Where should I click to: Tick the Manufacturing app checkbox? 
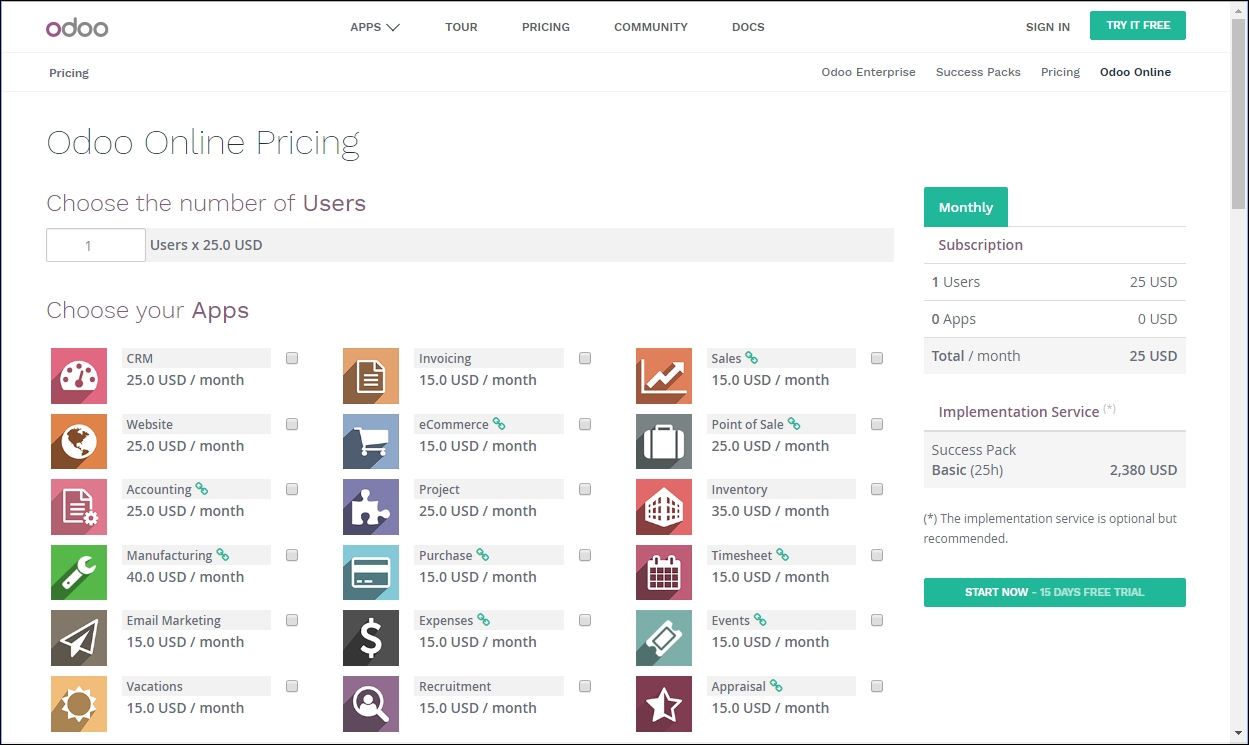pos(292,555)
